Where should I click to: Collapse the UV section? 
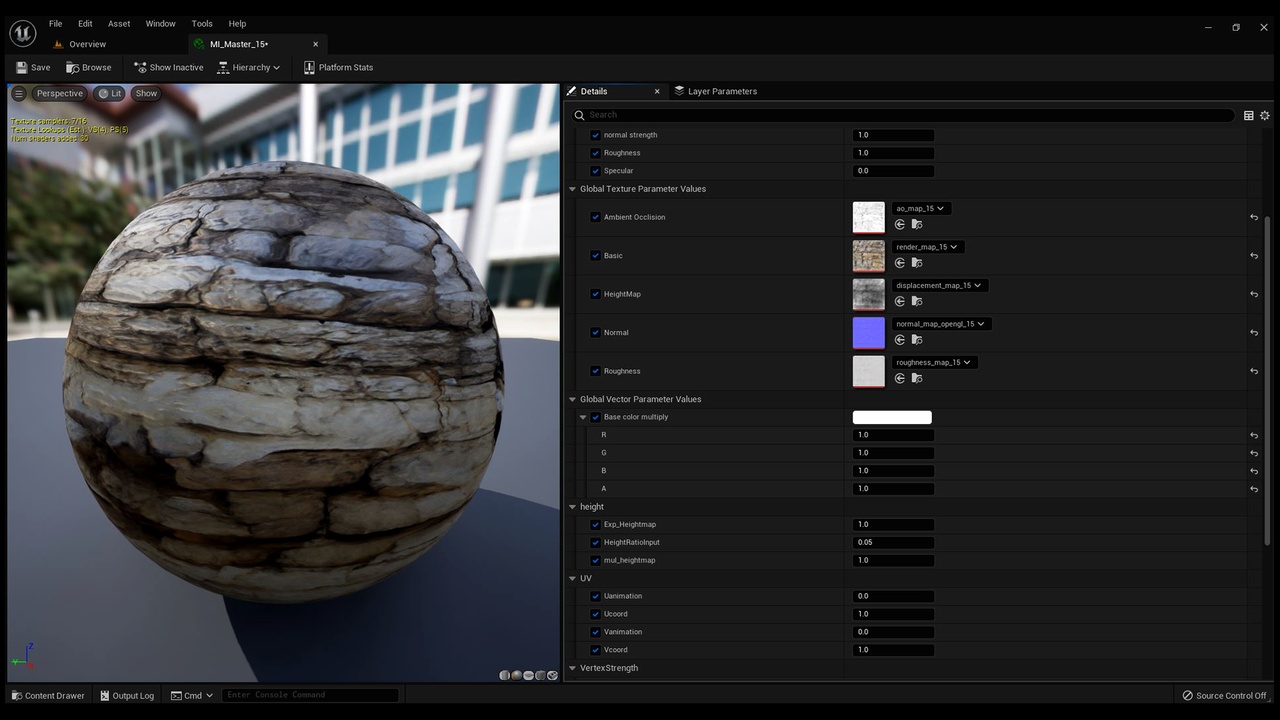click(573, 578)
